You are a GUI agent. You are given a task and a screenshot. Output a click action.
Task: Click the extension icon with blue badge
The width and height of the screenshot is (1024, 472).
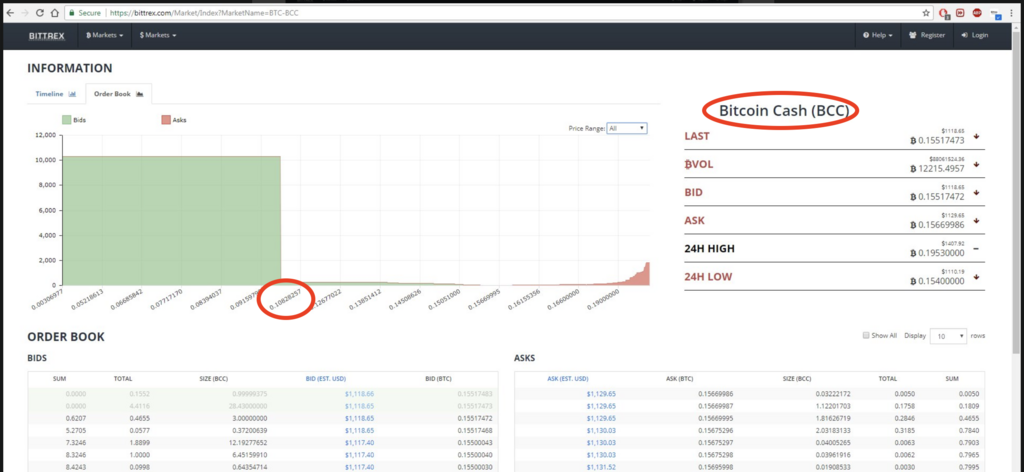coord(995,13)
